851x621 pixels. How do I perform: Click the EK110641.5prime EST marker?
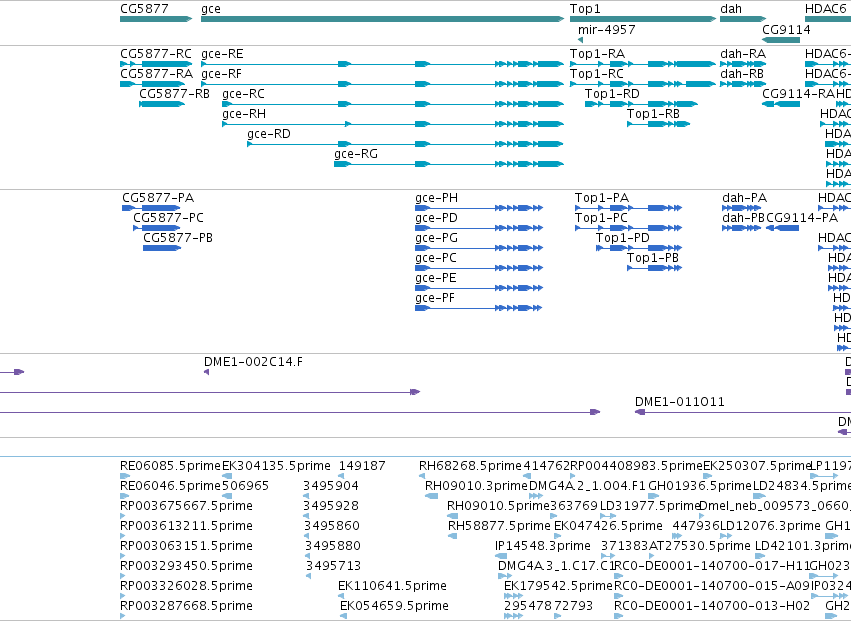341,596
